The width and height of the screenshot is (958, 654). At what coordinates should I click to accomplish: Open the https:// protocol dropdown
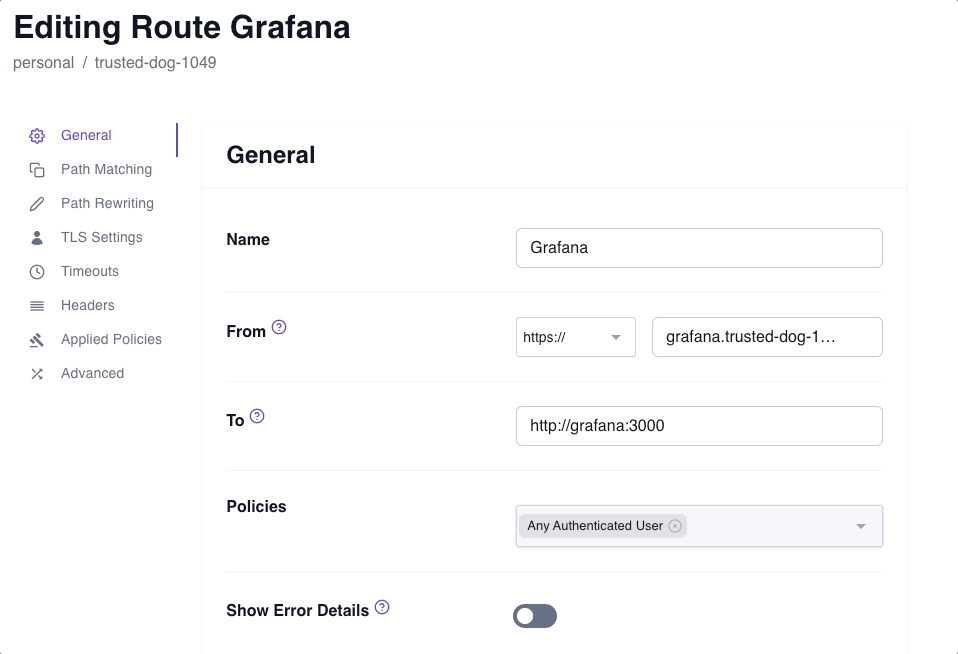(575, 337)
